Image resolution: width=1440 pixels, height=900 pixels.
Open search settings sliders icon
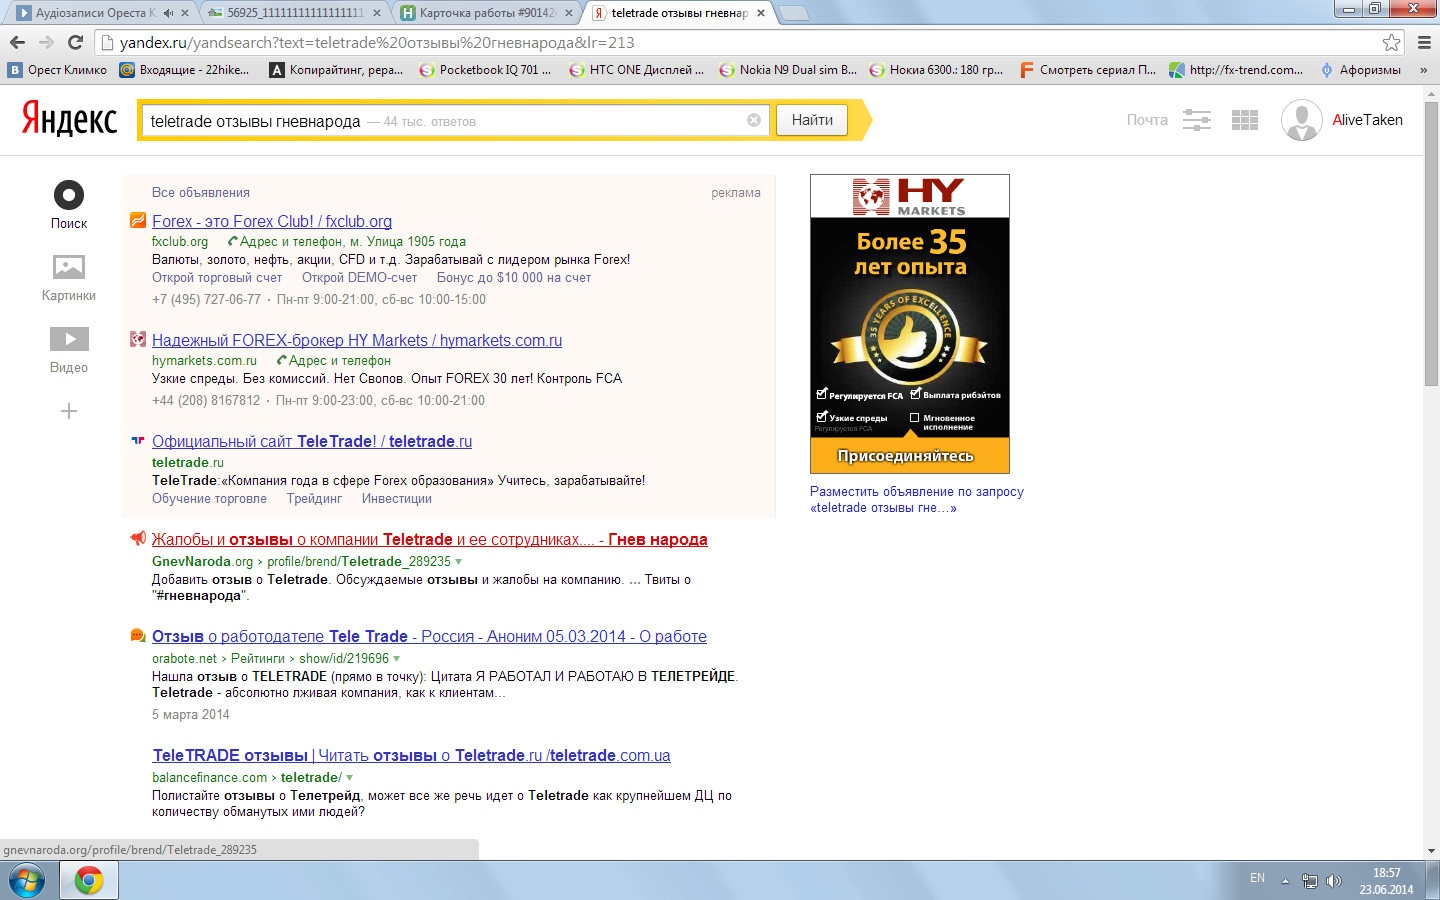tap(1197, 120)
